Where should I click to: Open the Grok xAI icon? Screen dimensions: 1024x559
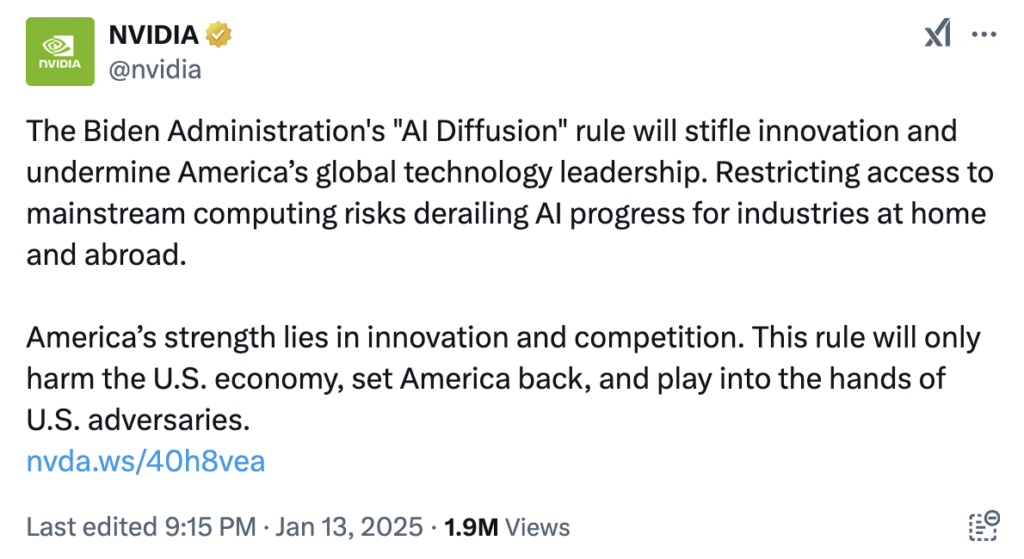[937, 34]
